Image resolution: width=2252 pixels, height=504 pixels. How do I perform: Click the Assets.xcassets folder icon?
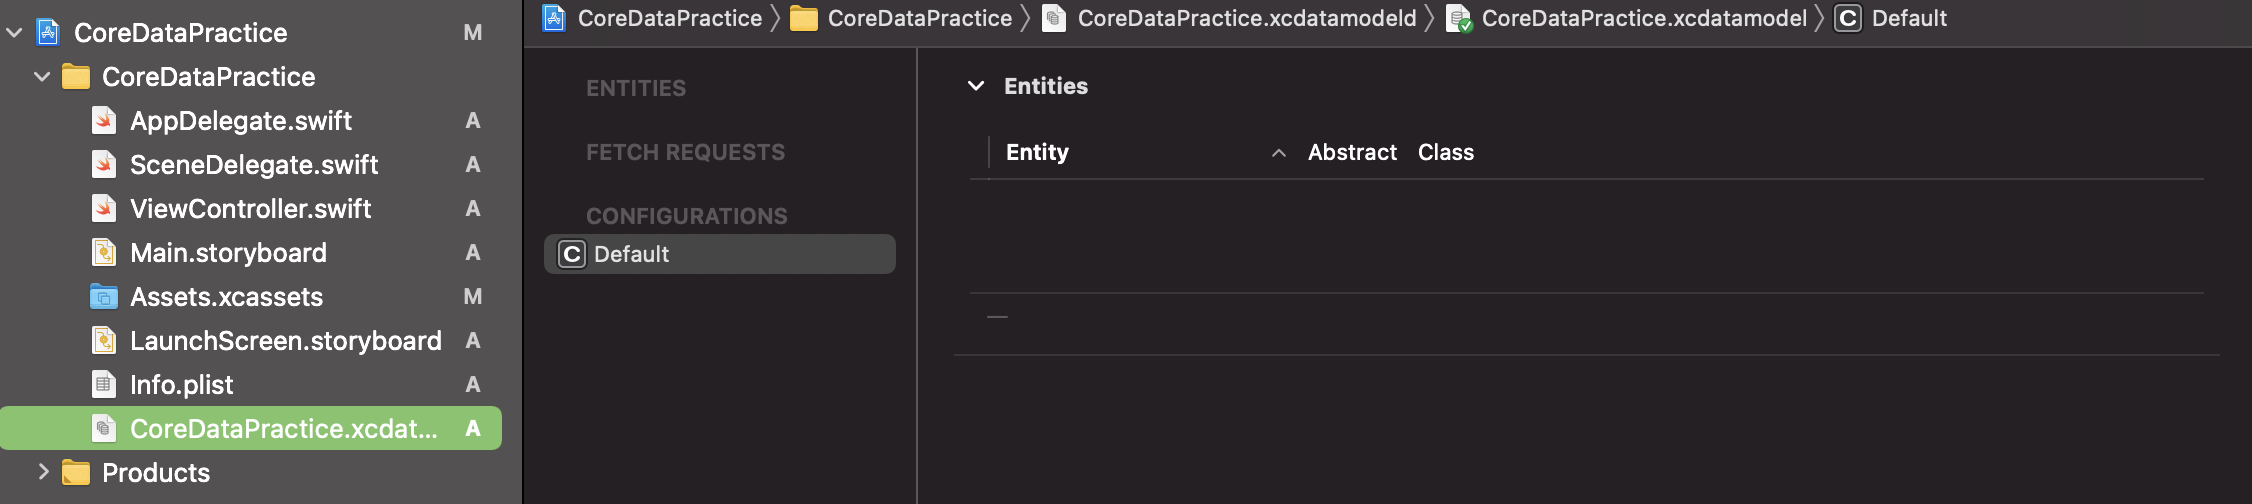[104, 297]
